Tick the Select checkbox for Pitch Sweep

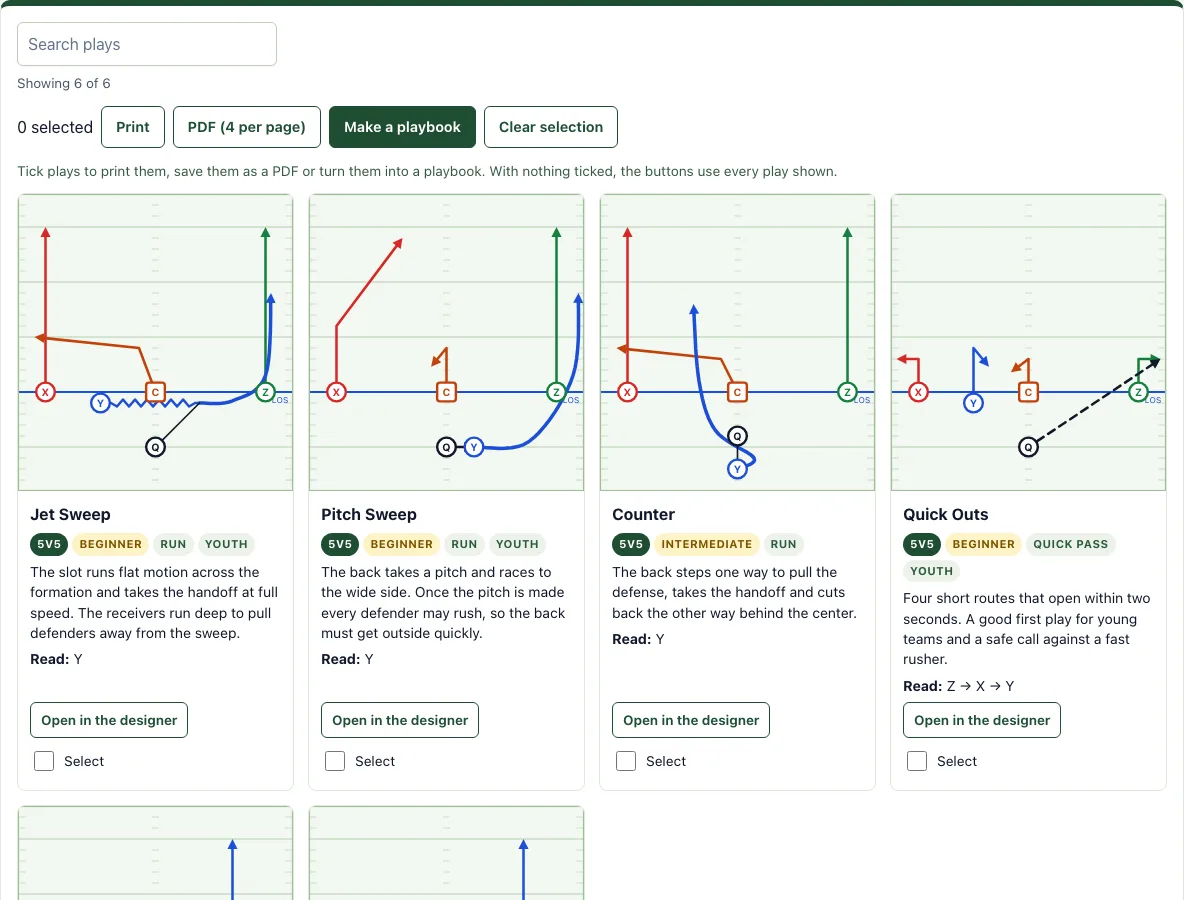(335, 761)
